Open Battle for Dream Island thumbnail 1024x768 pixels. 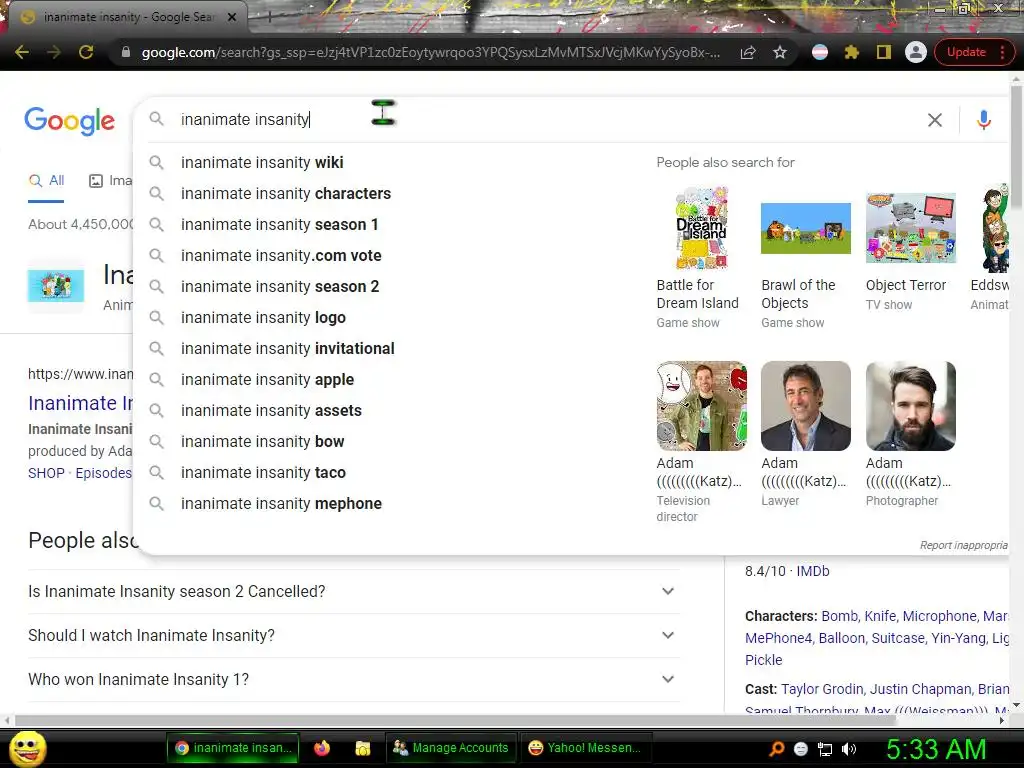click(701, 227)
